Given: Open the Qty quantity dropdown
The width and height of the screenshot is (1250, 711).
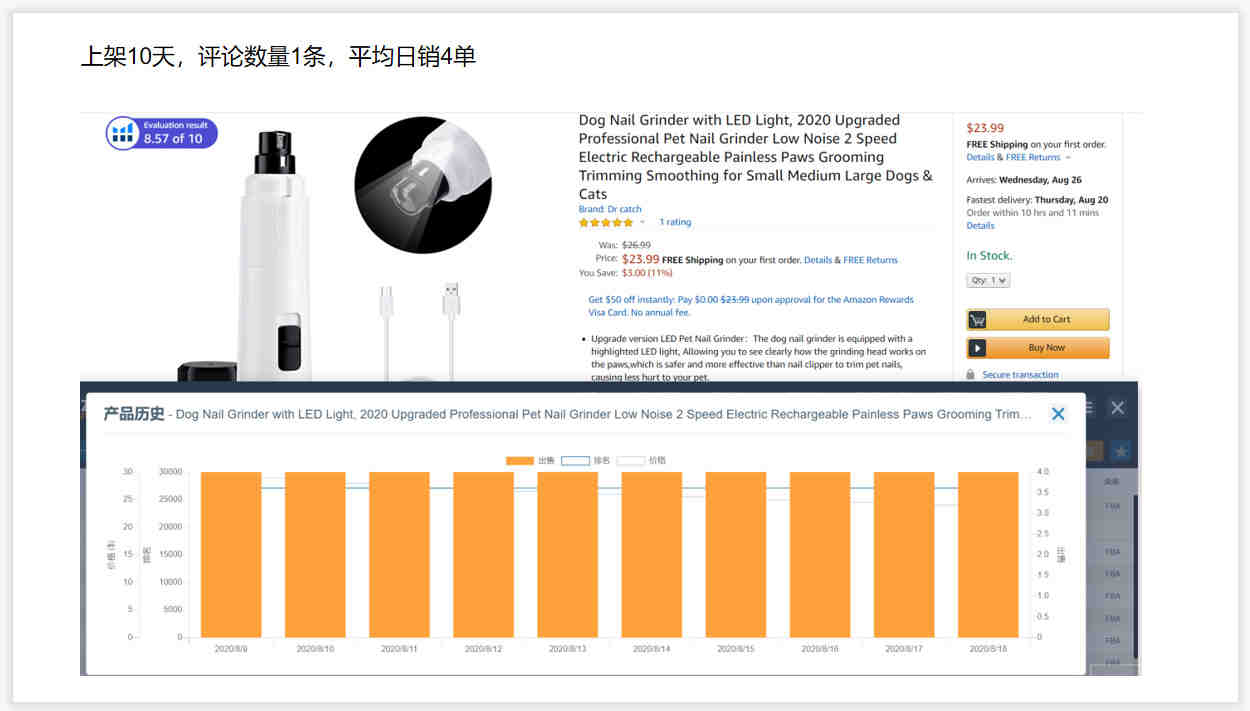Looking at the screenshot, I should click(988, 281).
